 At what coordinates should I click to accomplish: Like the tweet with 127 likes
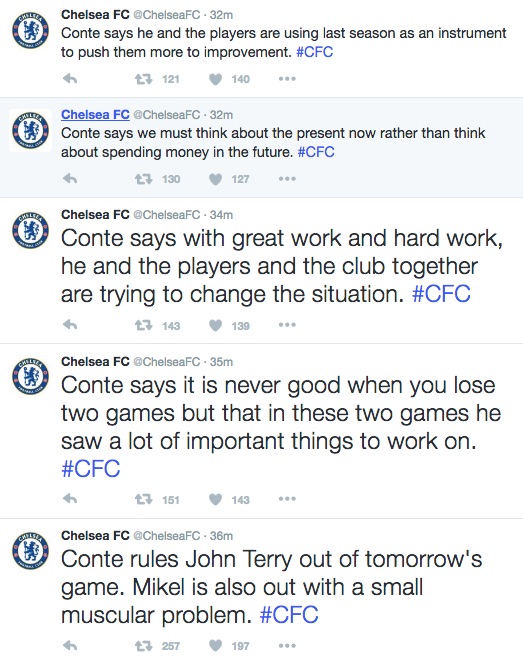tap(215, 179)
